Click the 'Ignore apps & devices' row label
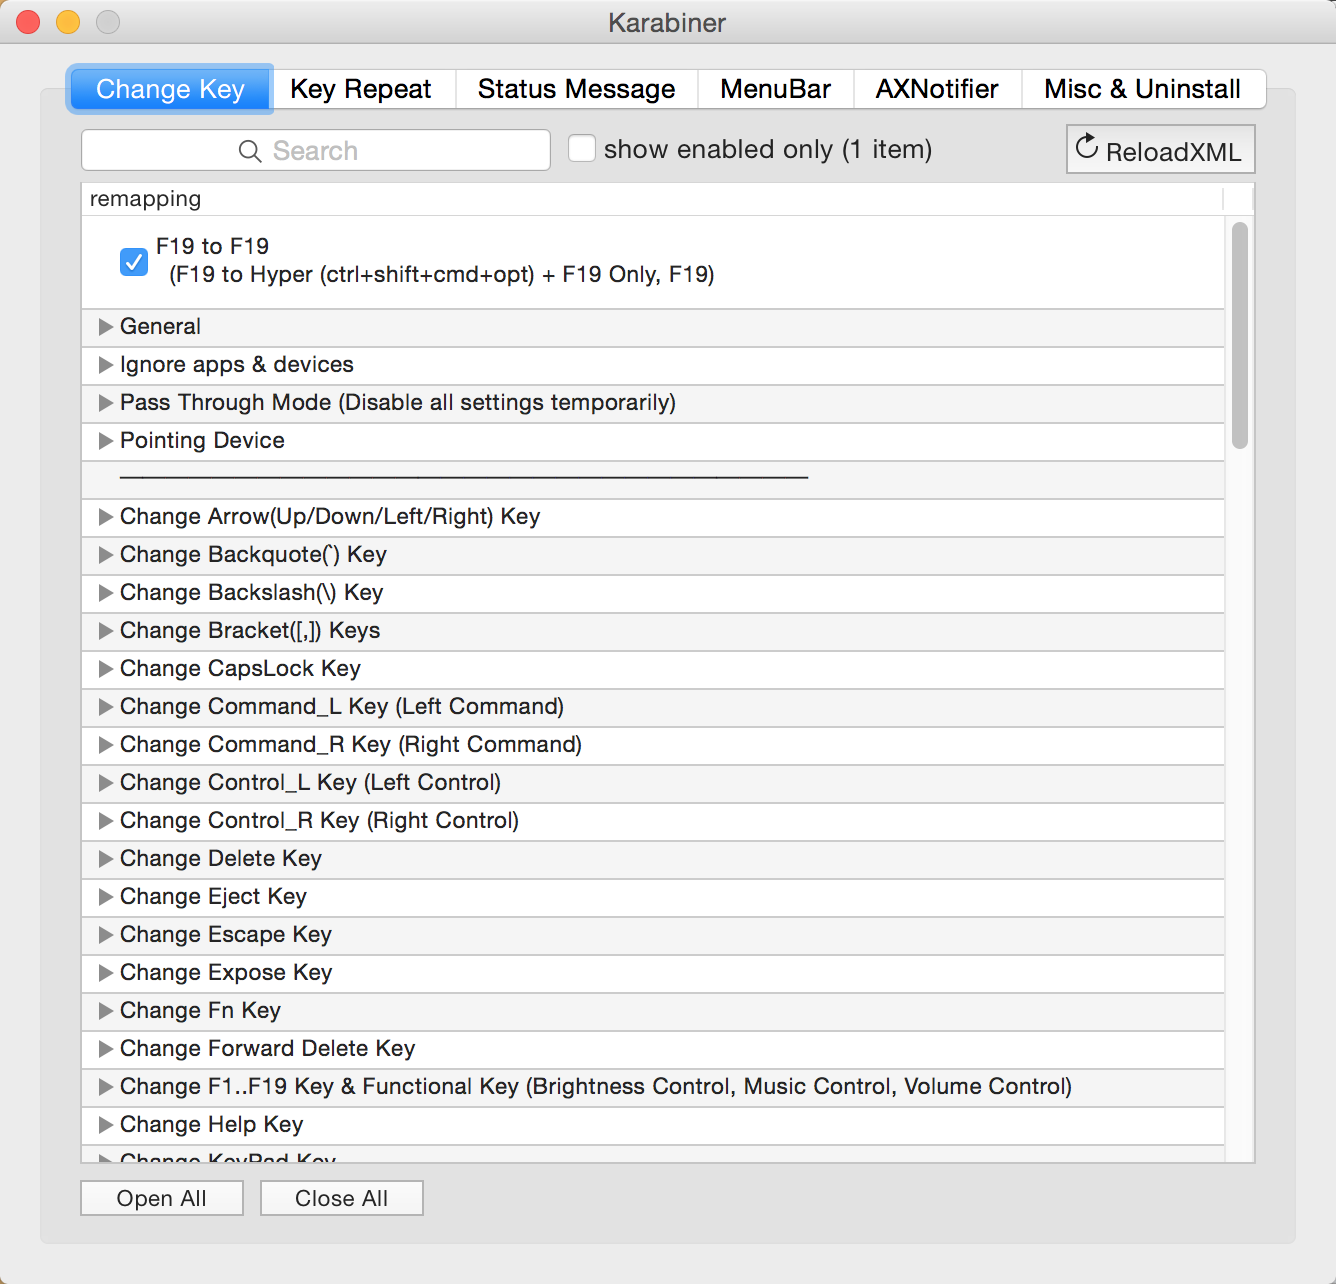Viewport: 1336px width, 1284px height. coord(237,365)
